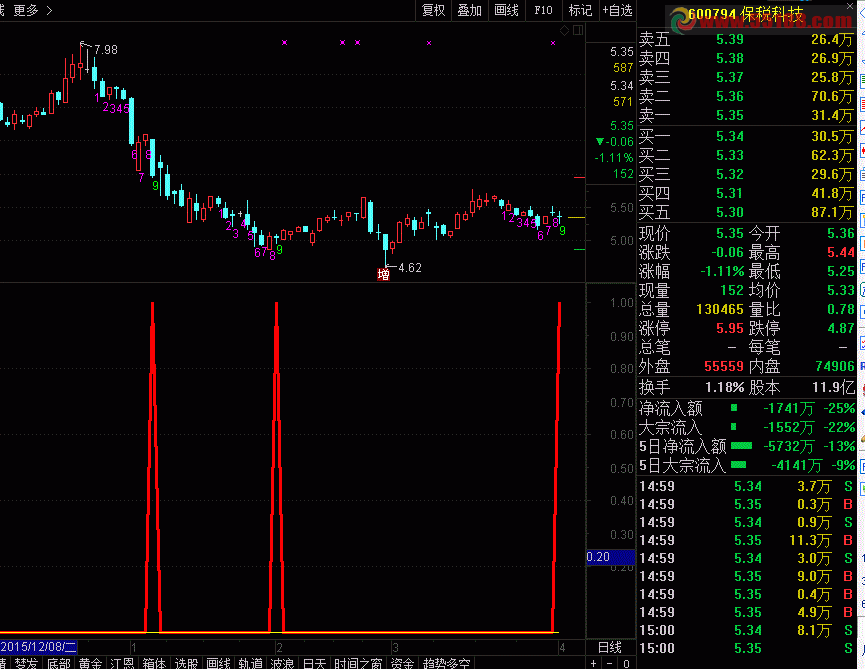Viewport: 865px width, 669px height.
Task: Click the 大宗流入 -1552万 row
Action: tap(746, 427)
